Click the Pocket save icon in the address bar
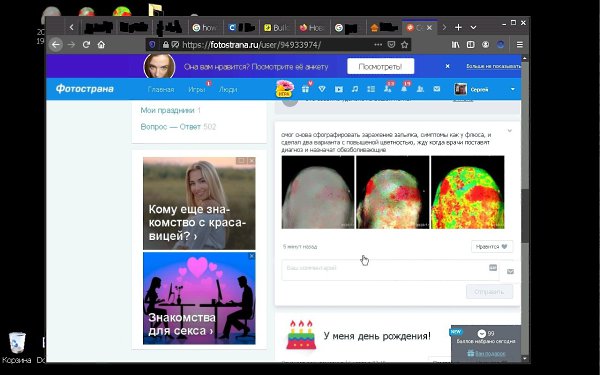The width and height of the screenshot is (600, 375). coord(391,45)
